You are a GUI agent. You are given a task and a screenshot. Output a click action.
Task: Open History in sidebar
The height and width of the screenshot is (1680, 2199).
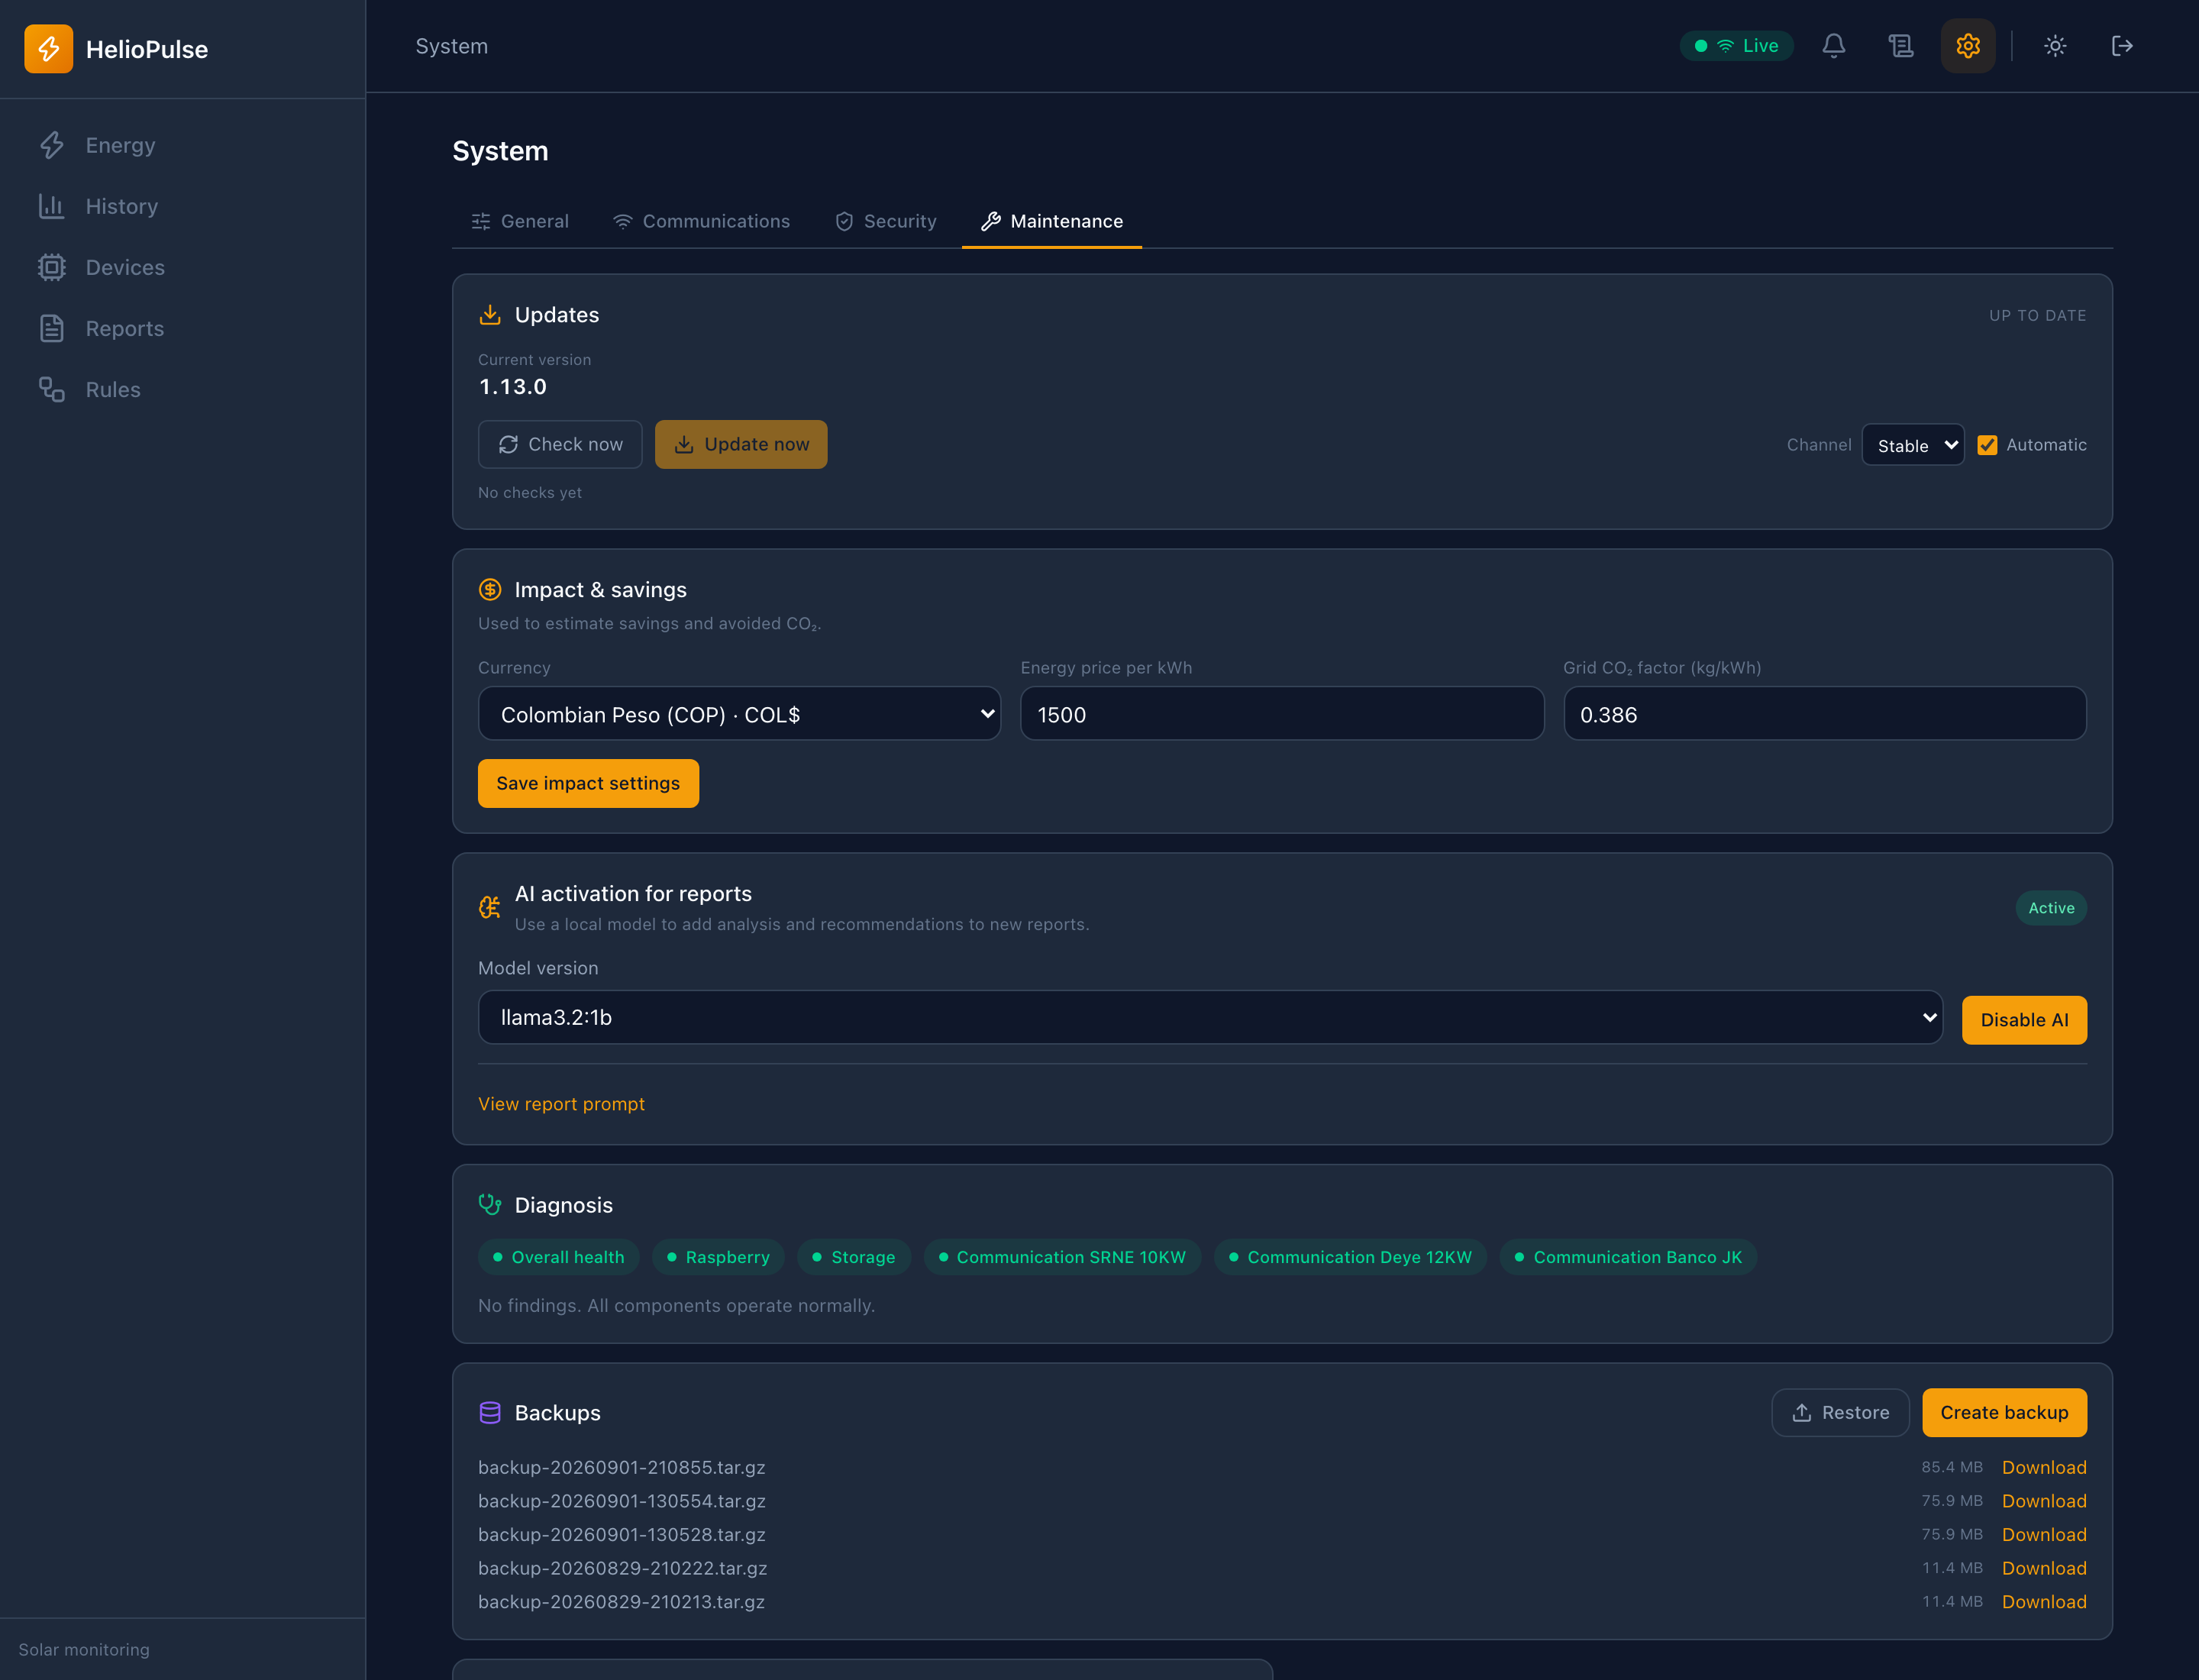[x=182, y=206]
